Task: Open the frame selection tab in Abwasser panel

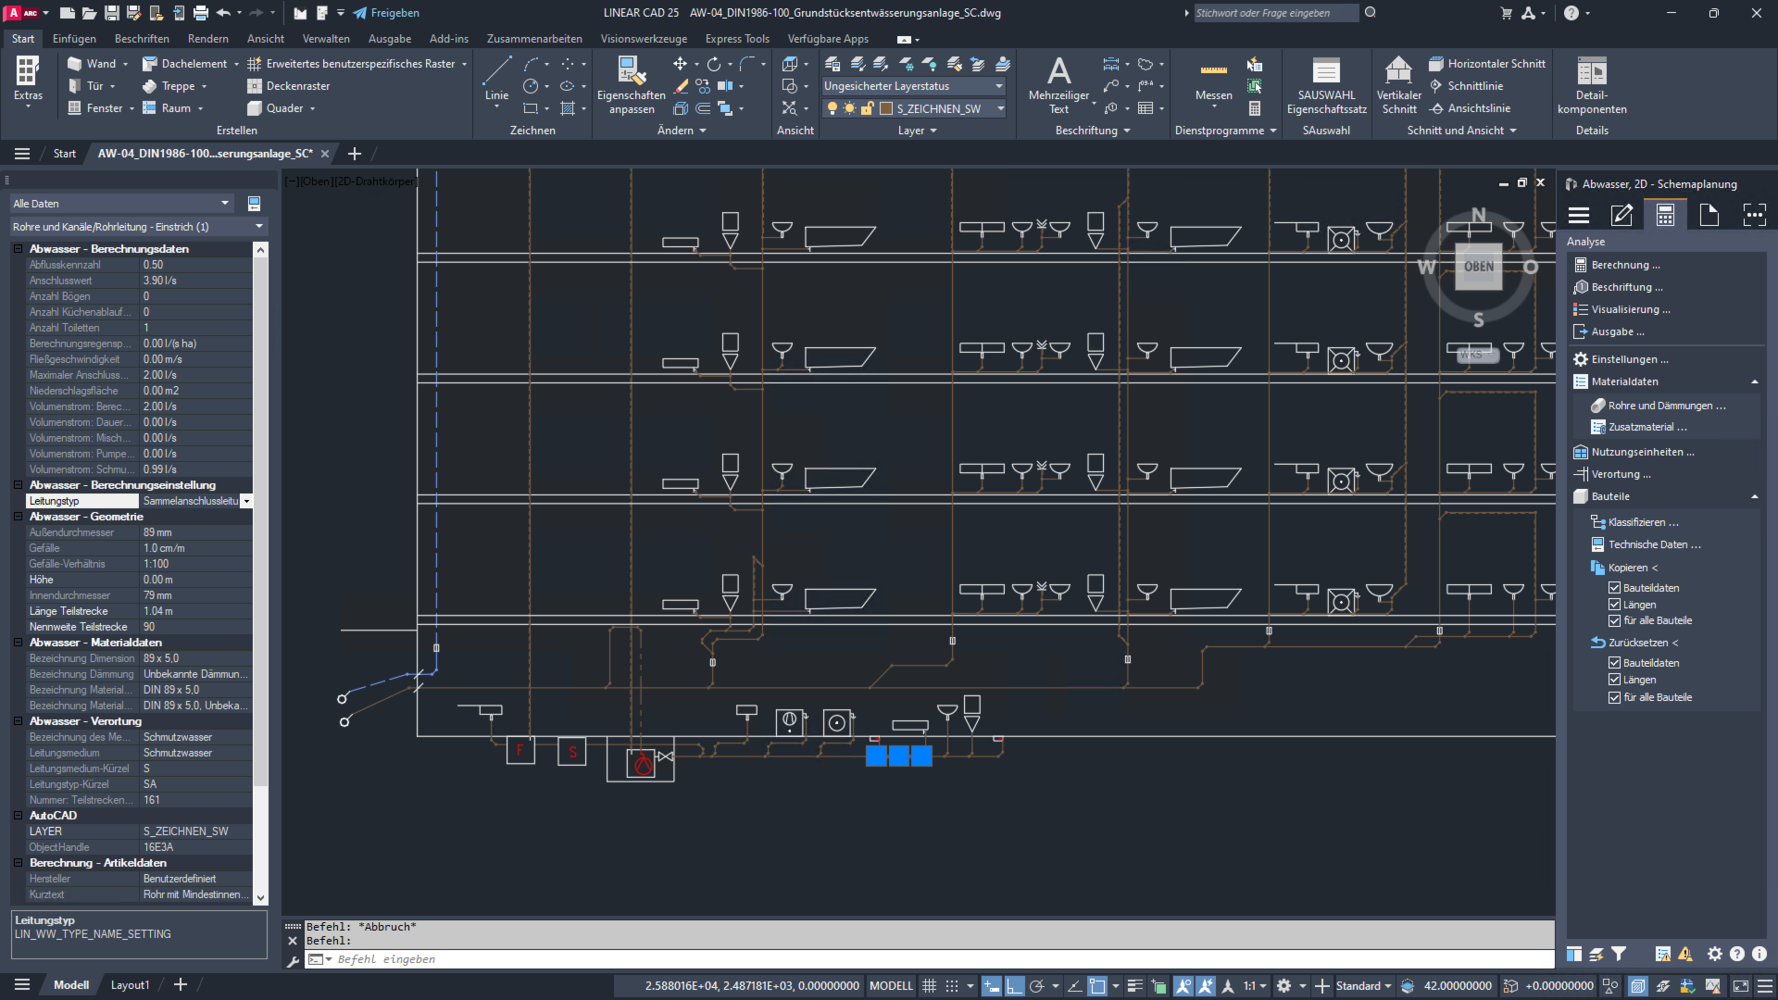Action: click(x=1754, y=215)
